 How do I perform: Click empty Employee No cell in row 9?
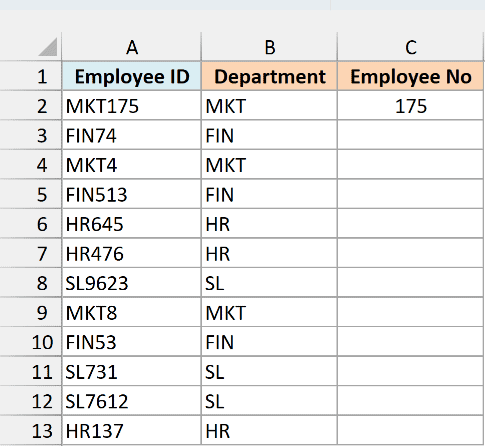tap(411, 312)
